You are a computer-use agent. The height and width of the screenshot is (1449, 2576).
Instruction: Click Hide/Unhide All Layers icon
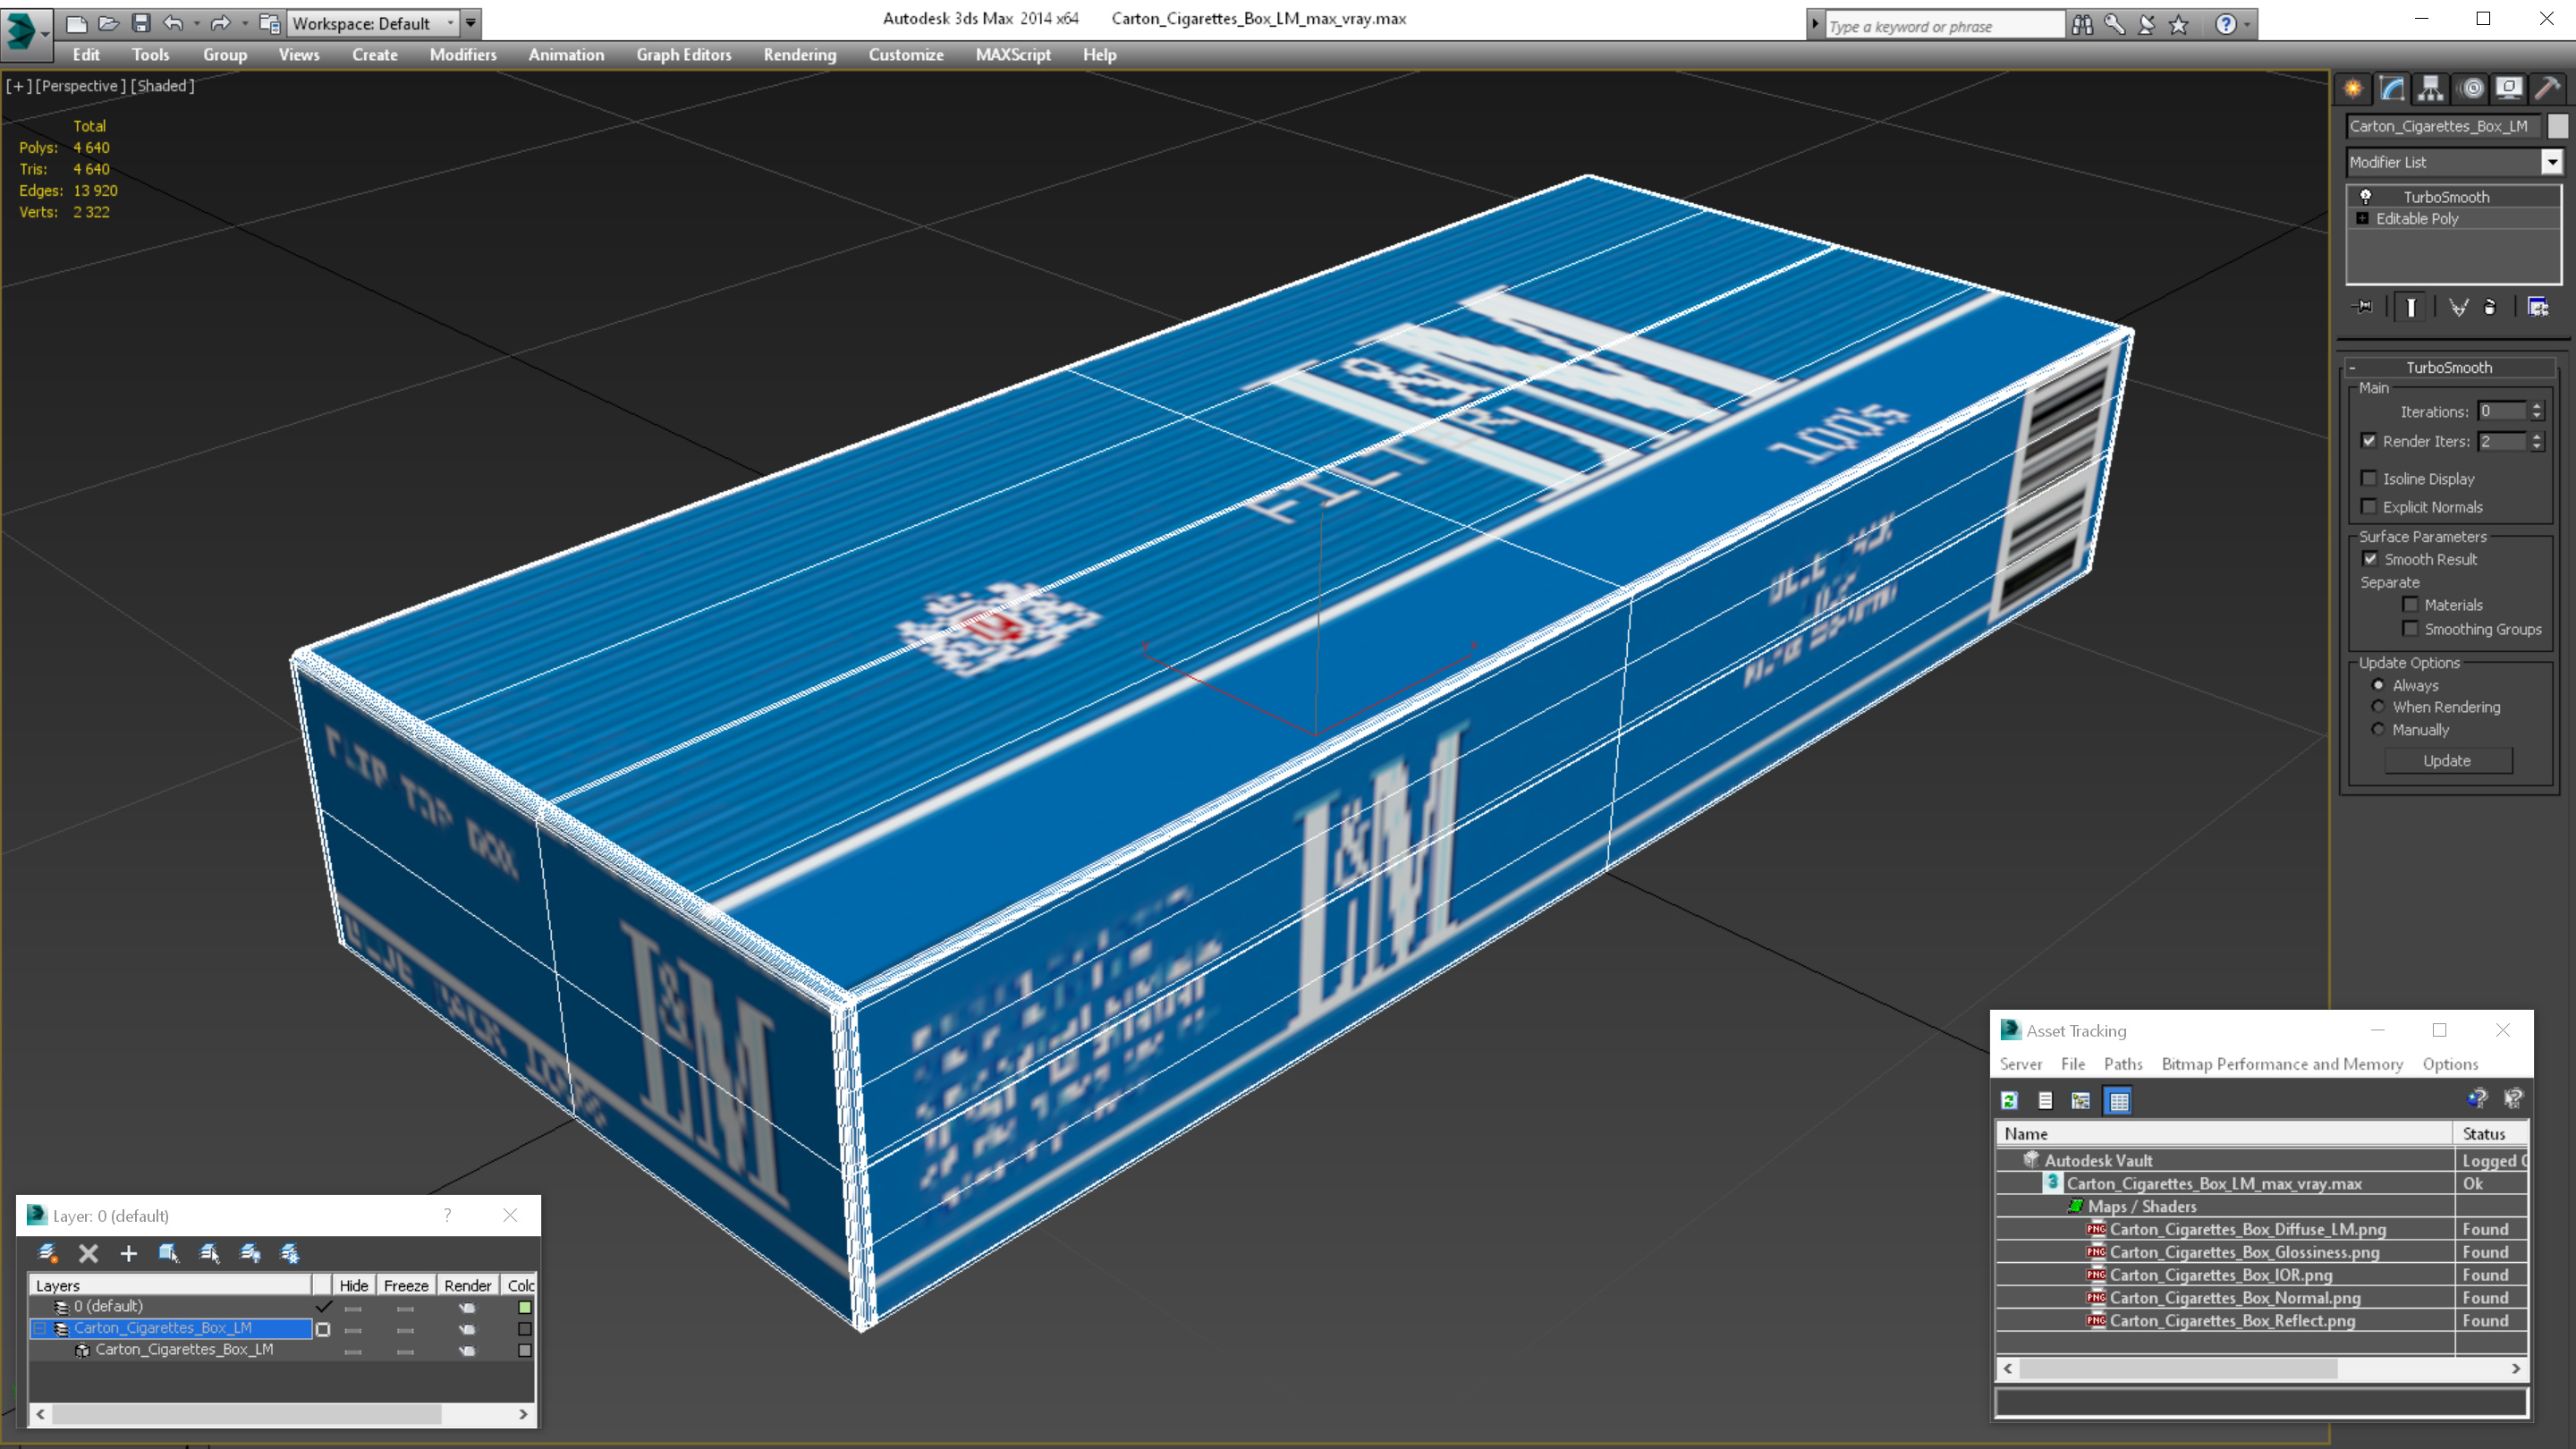pyautogui.click(x=250, y=1253)
